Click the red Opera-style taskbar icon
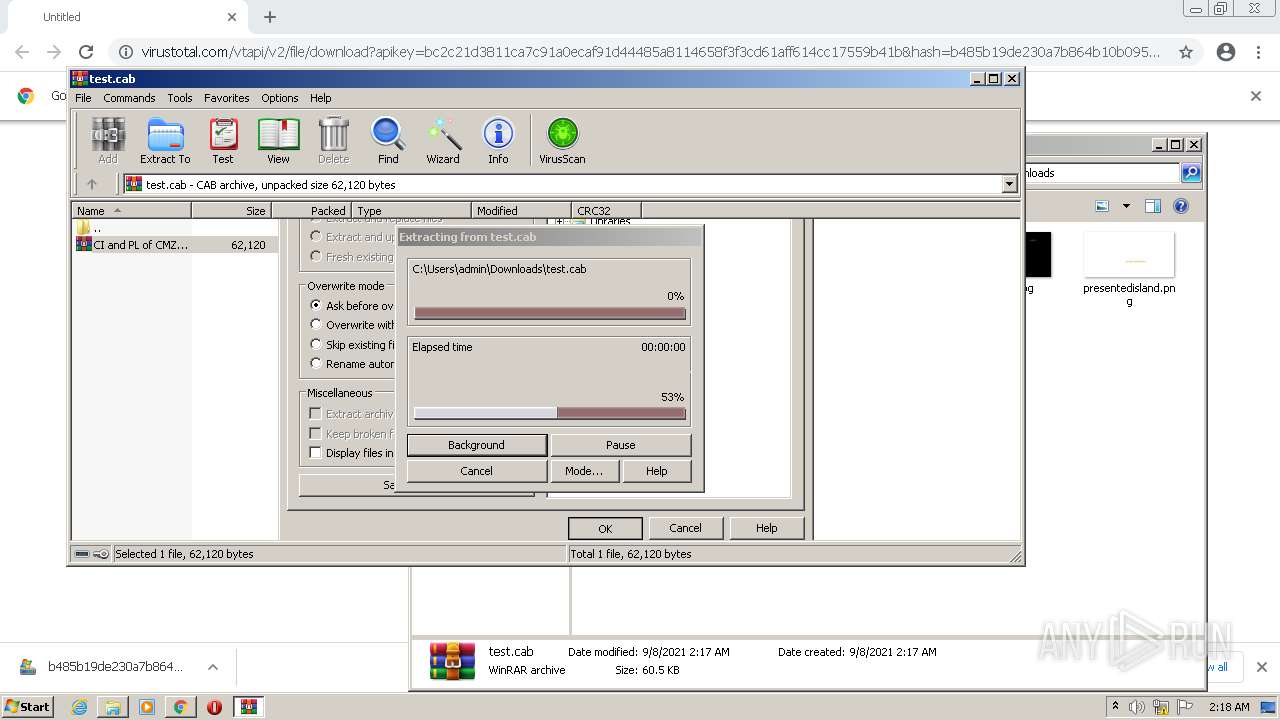This screenshot has width=1280, height=720. pyautogui.click(x=214, y=707)
